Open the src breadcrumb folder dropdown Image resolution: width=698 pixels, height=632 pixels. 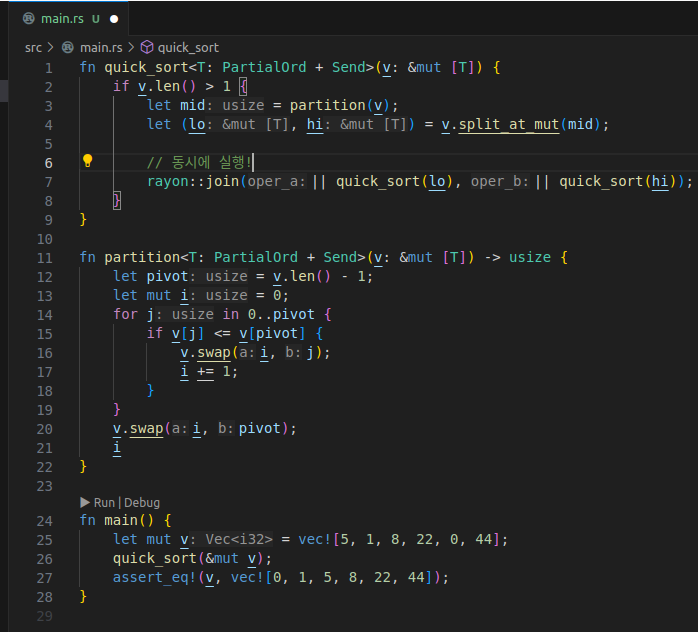[x=33, y=47]
